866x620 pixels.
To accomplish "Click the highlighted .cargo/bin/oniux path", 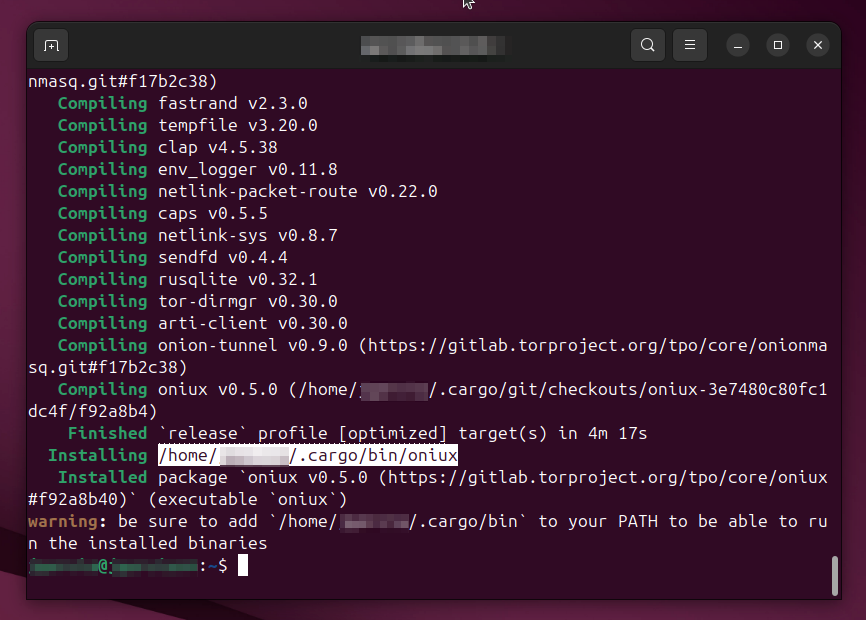I will tap(308, 455).
